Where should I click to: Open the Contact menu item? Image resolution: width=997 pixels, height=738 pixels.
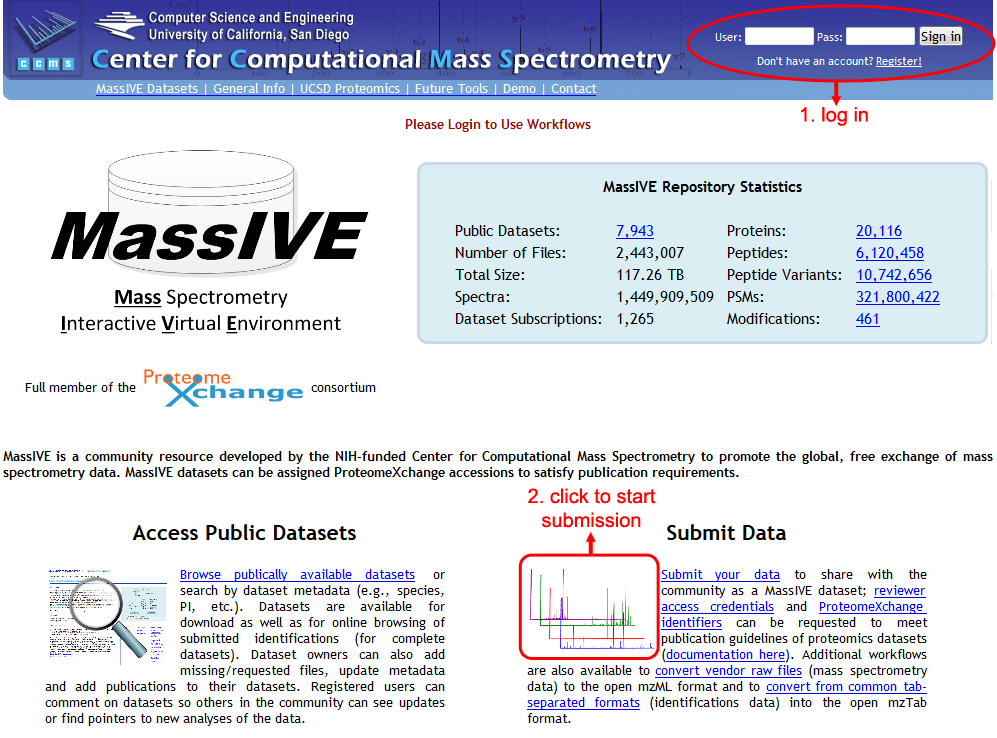pyautogui.click(x=574, y=89)
